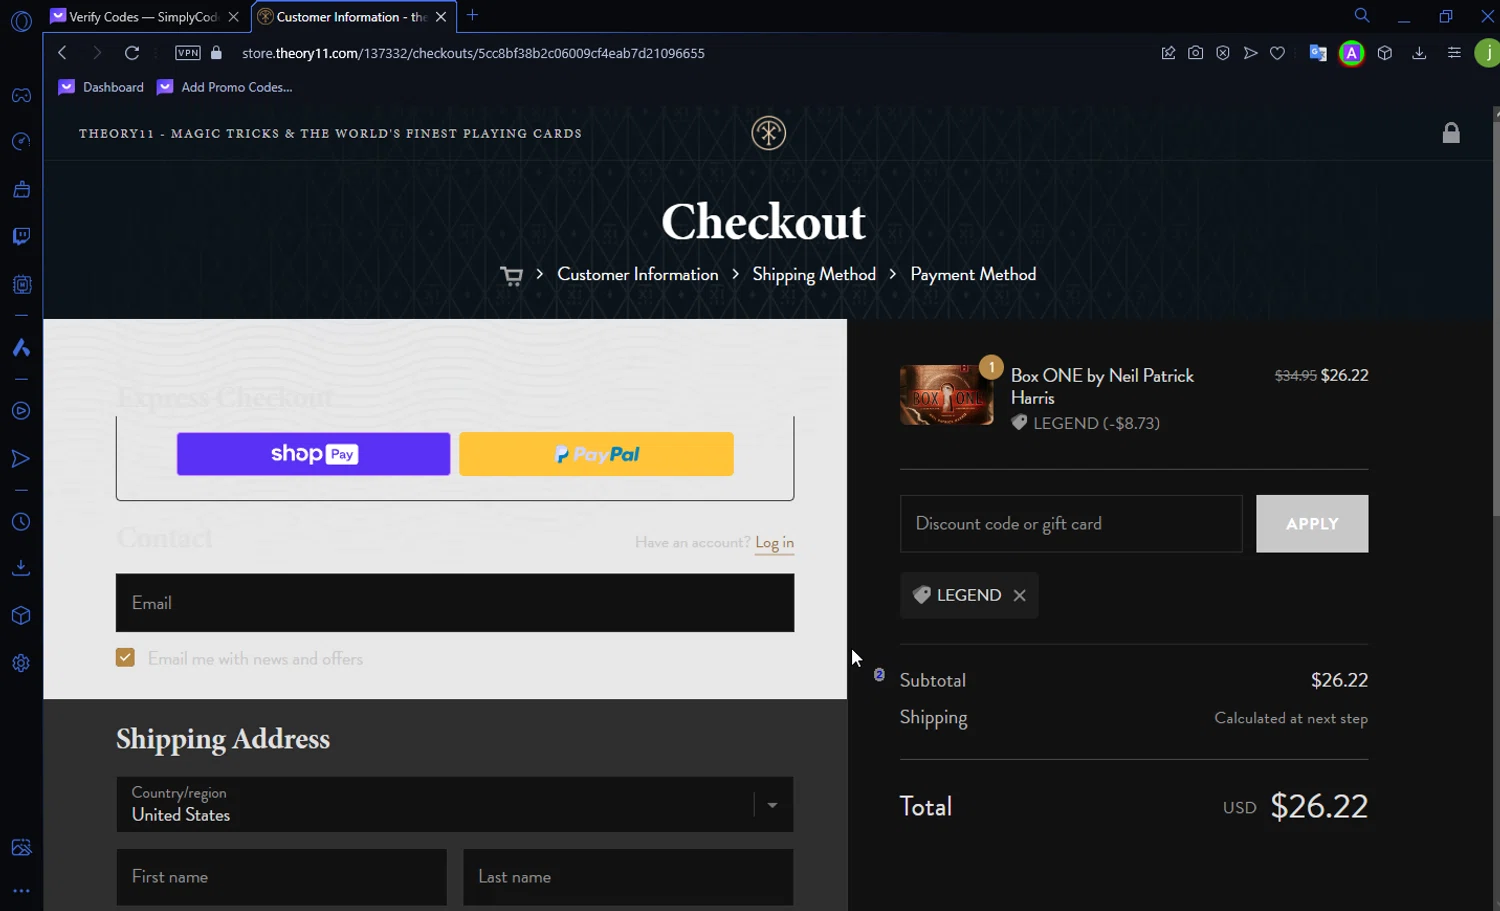Focus Discount code or gift card field

(1071, 524)
